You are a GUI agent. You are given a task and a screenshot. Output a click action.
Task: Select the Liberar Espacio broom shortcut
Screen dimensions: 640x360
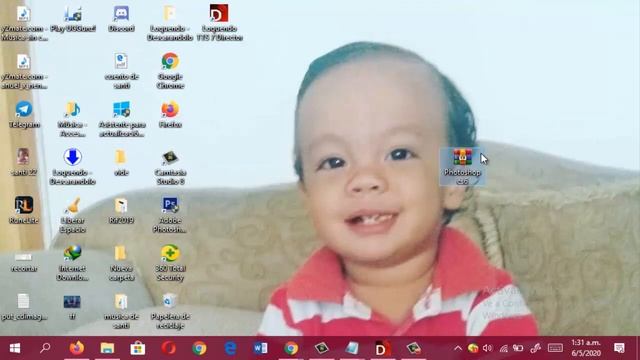coord(73,215)
